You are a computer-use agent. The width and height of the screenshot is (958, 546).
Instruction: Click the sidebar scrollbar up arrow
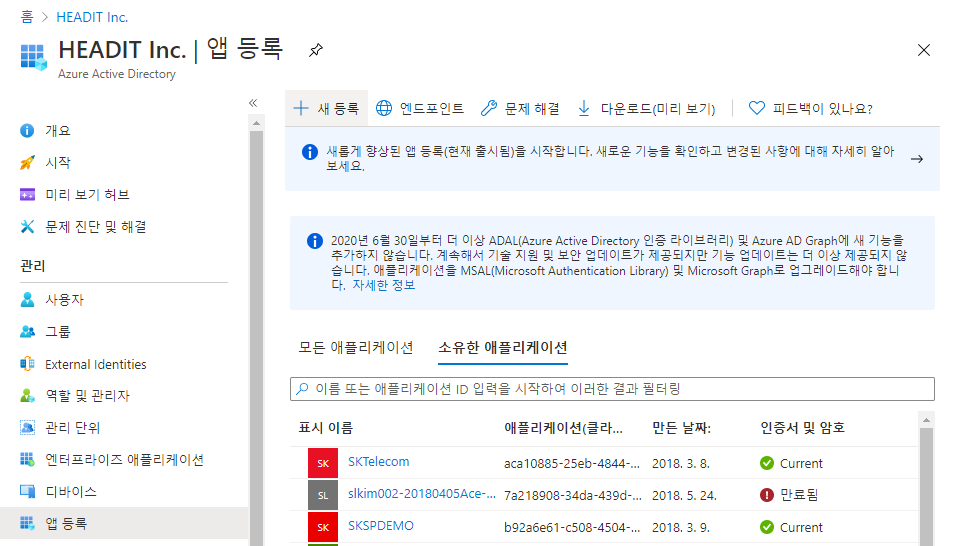[256, 123]
